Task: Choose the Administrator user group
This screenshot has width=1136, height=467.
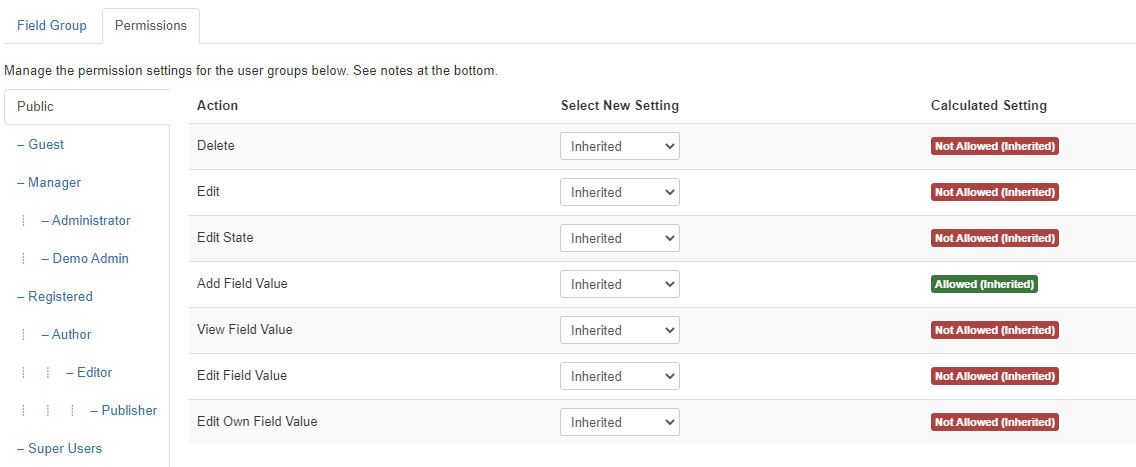Action: click(x=91, y=220)
